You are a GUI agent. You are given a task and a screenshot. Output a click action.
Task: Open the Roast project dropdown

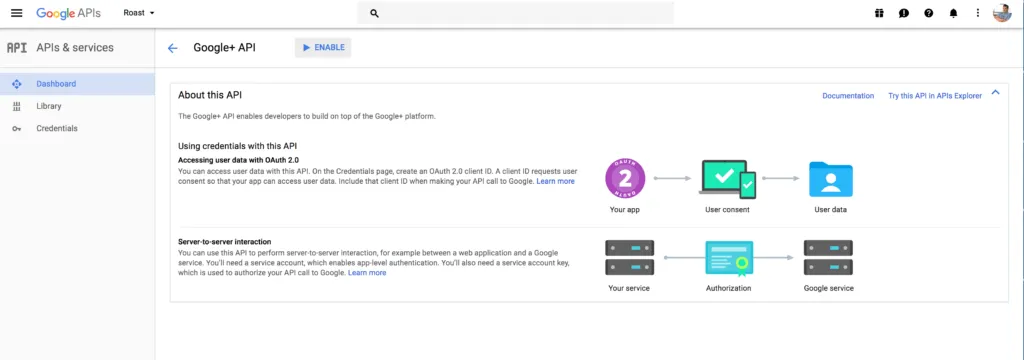[x=139, y=13]
